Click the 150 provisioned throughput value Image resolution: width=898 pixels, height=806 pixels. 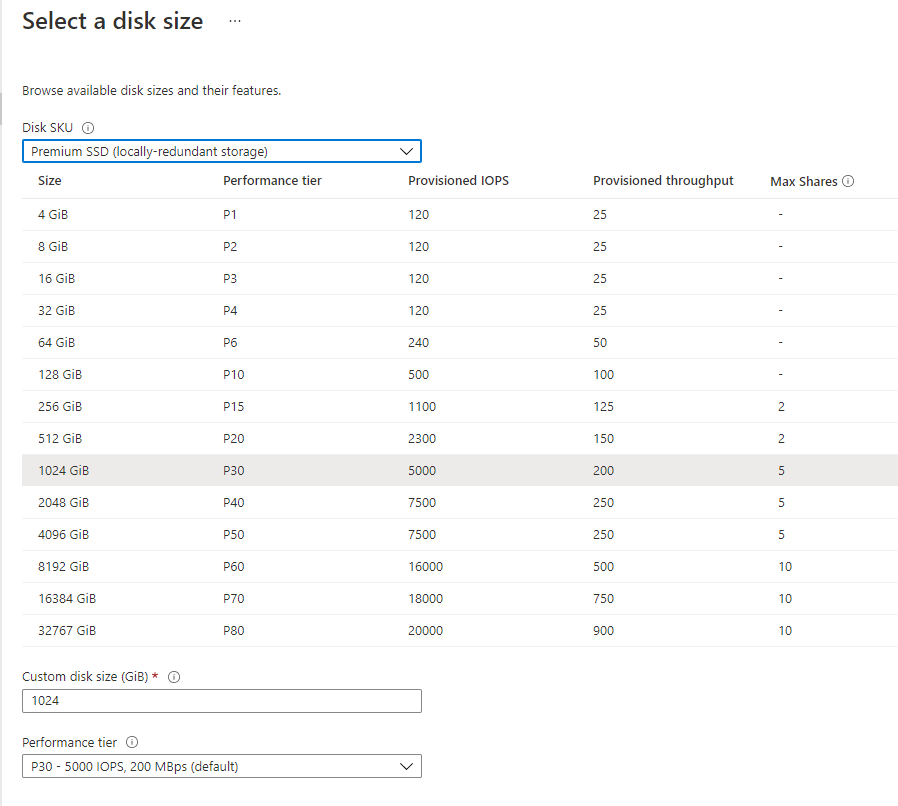click(604, 439)
